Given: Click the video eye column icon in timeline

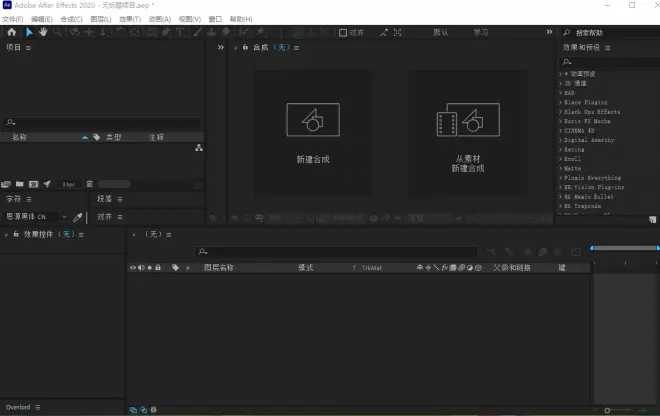Looking at the screenshot, I should point(133,267).
